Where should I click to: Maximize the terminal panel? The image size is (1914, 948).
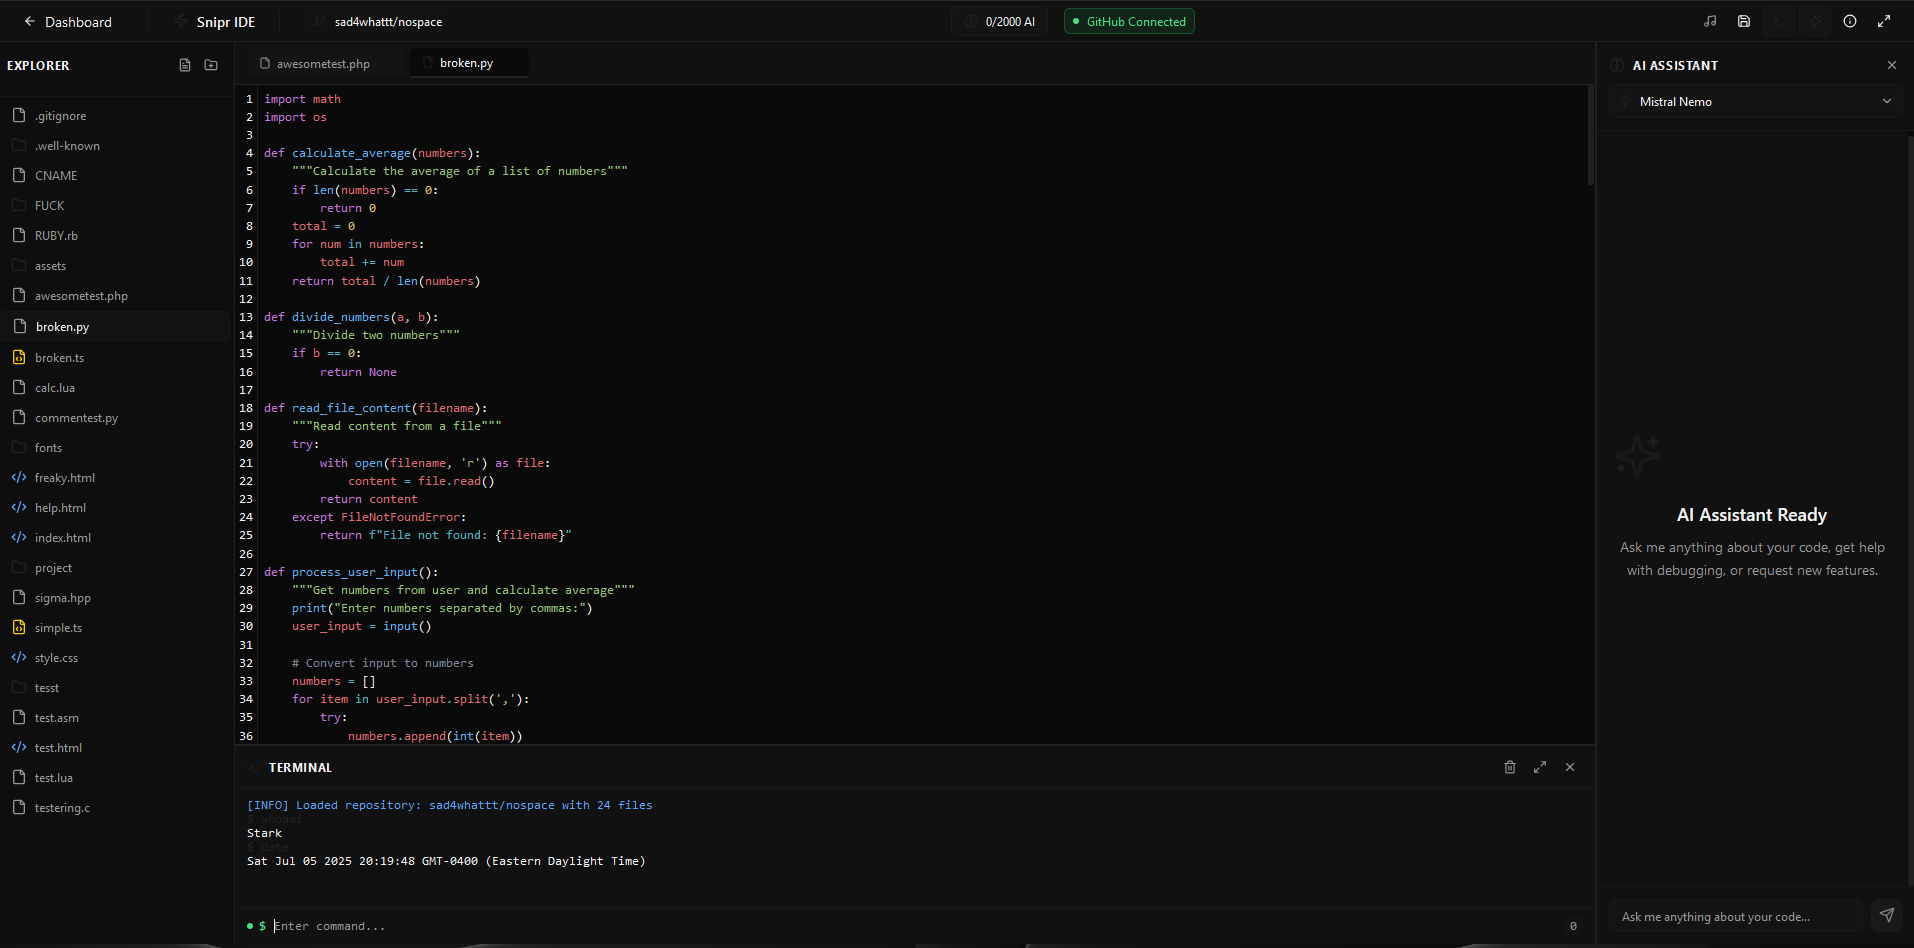[1540, 767]
